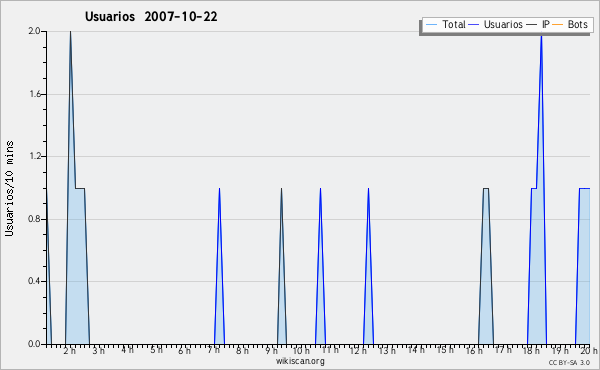Click the '18 h' x-axis label
The width and height of the screenshot is (600, 370).
532,350
